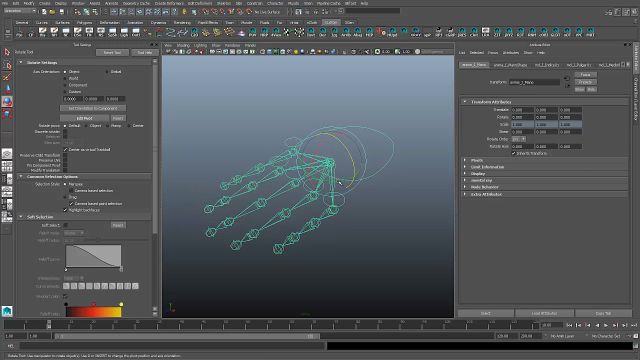This screenshot has height=360, width=640.
Task: Toggle the Attribute Editor status-line icon
Action: point(617,12)
